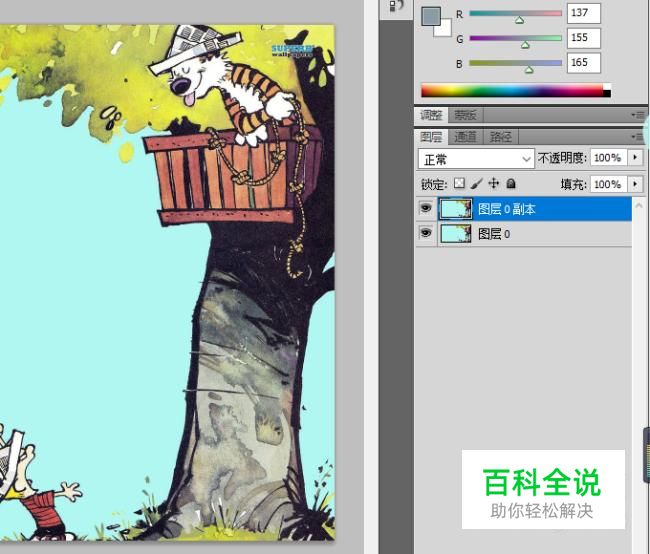Select the 图层 0 副本 layer name
This screenshot has height=554, width=650.
click(x=507, y=209)
